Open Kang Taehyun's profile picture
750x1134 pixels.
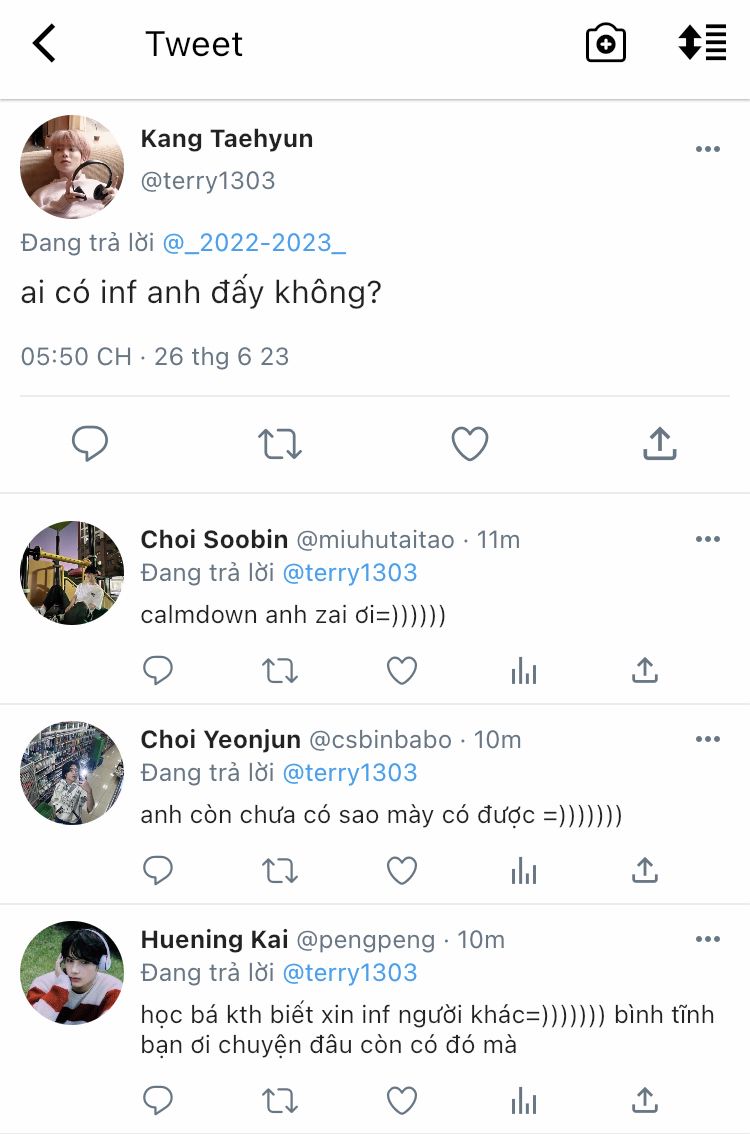tap(72, 167)
